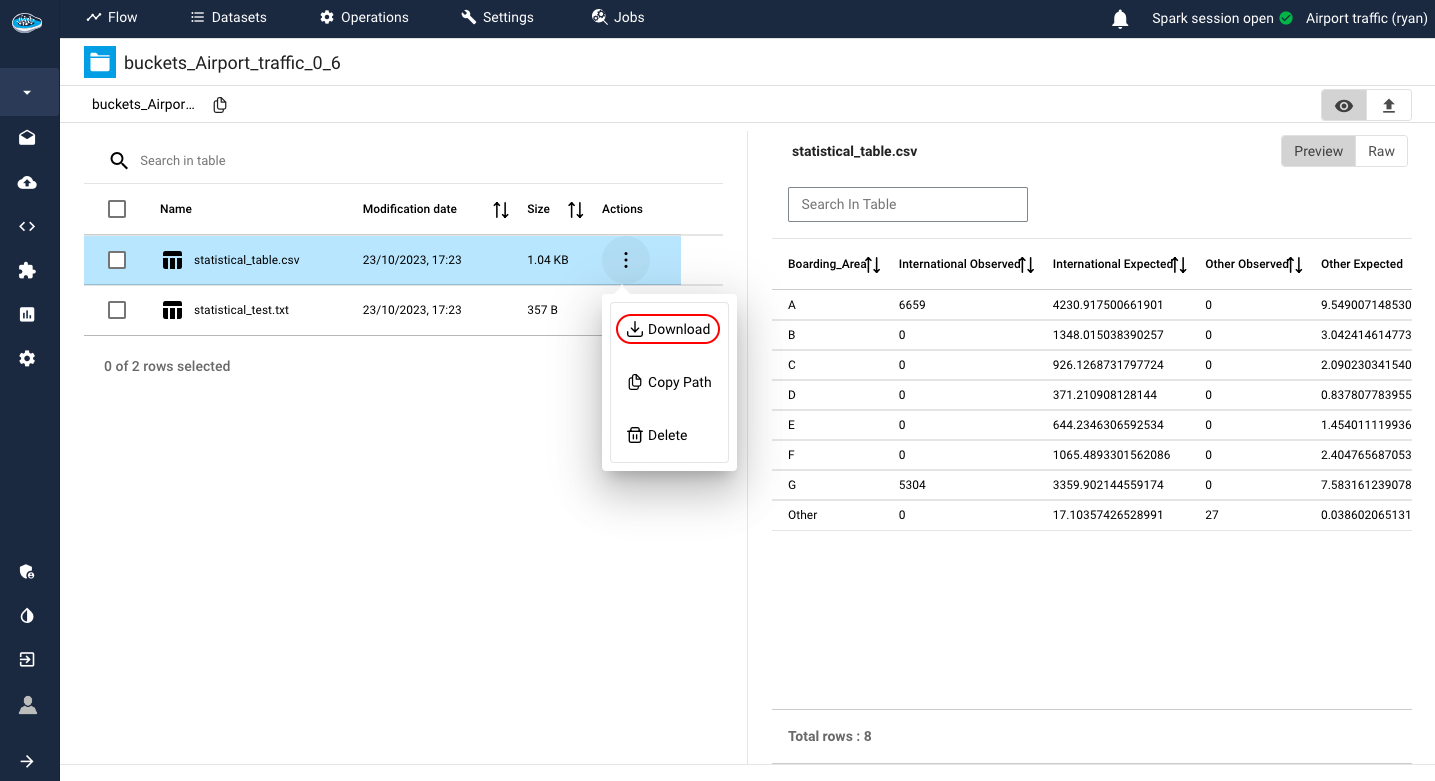Toggle the select all files checkbox

(117, 209)
